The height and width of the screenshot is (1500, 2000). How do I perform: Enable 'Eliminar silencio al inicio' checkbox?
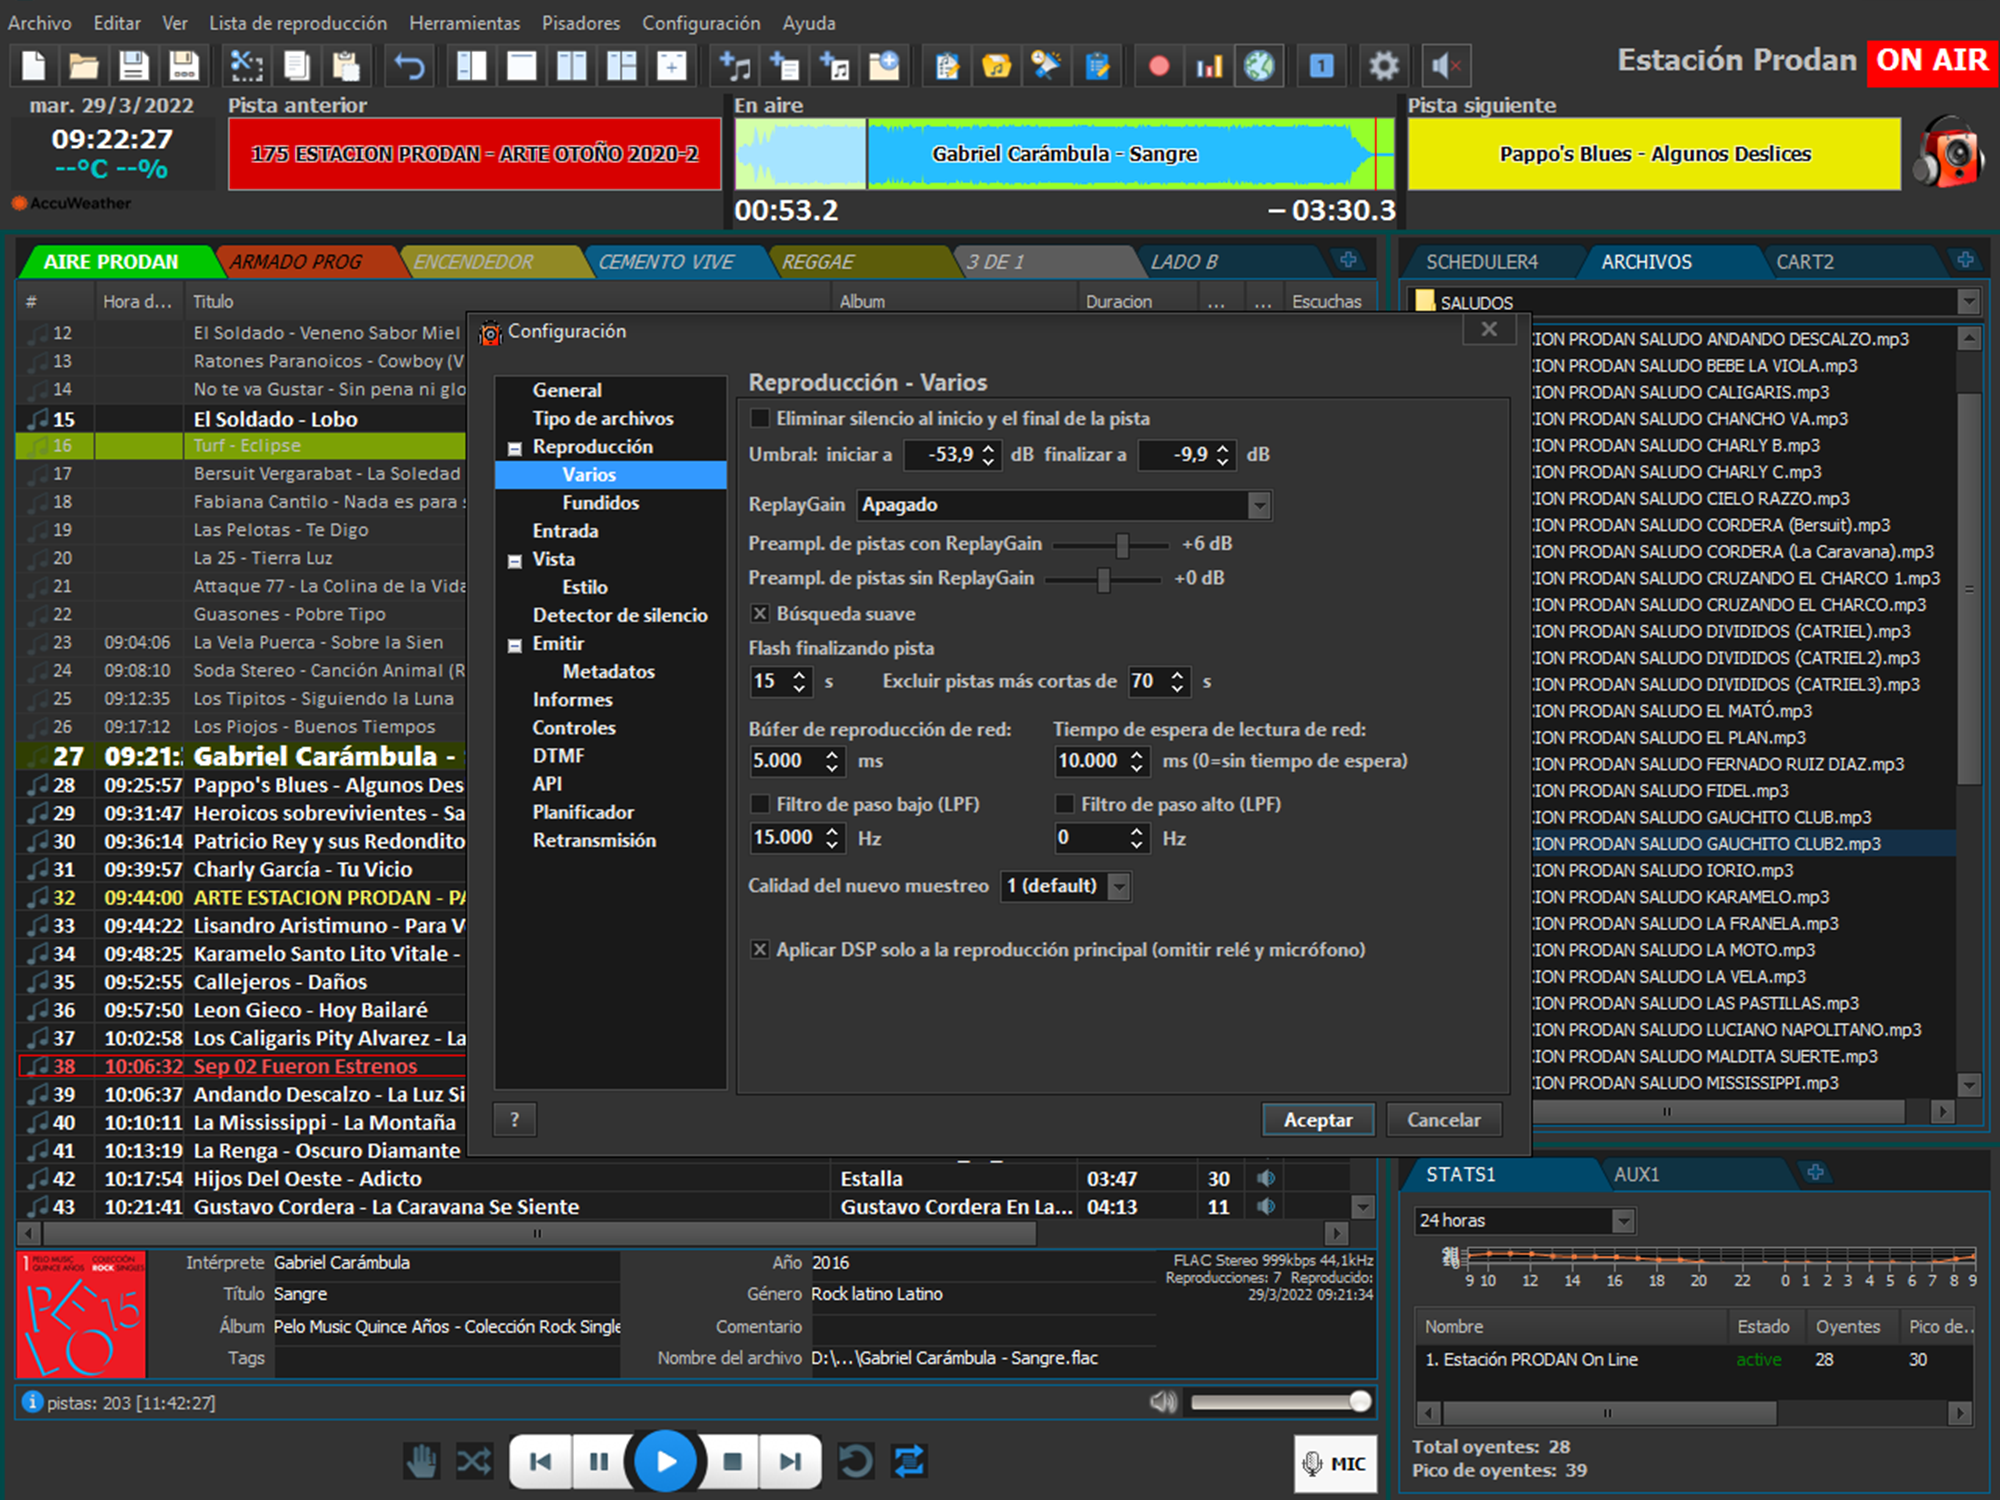point(760,418)
